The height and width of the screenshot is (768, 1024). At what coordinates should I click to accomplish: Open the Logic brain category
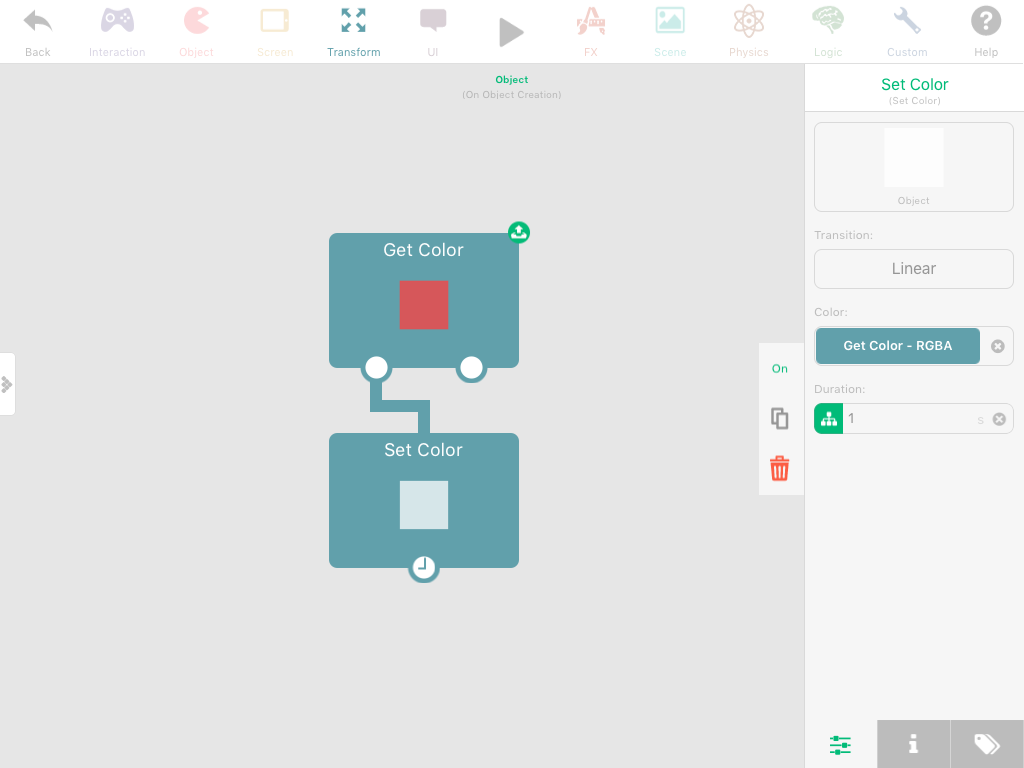(827, 22)
